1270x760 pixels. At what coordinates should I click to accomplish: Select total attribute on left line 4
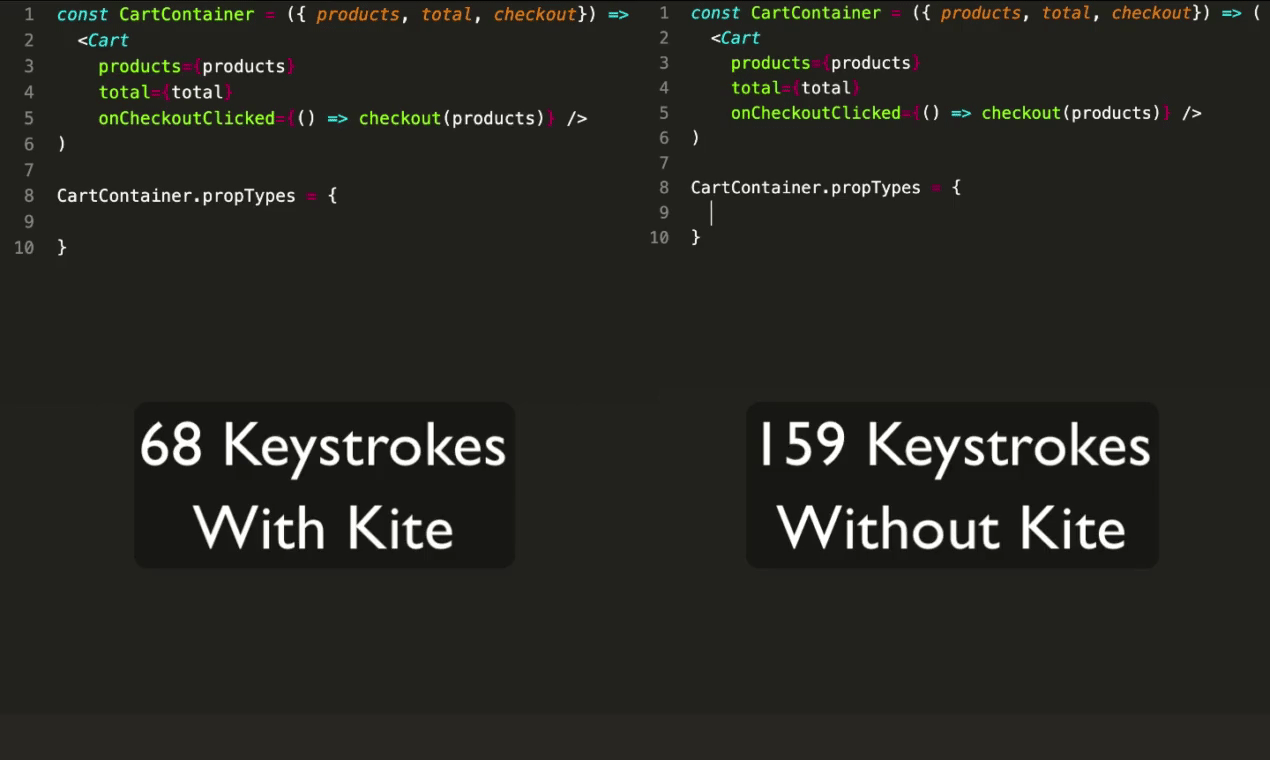point(124,92)
